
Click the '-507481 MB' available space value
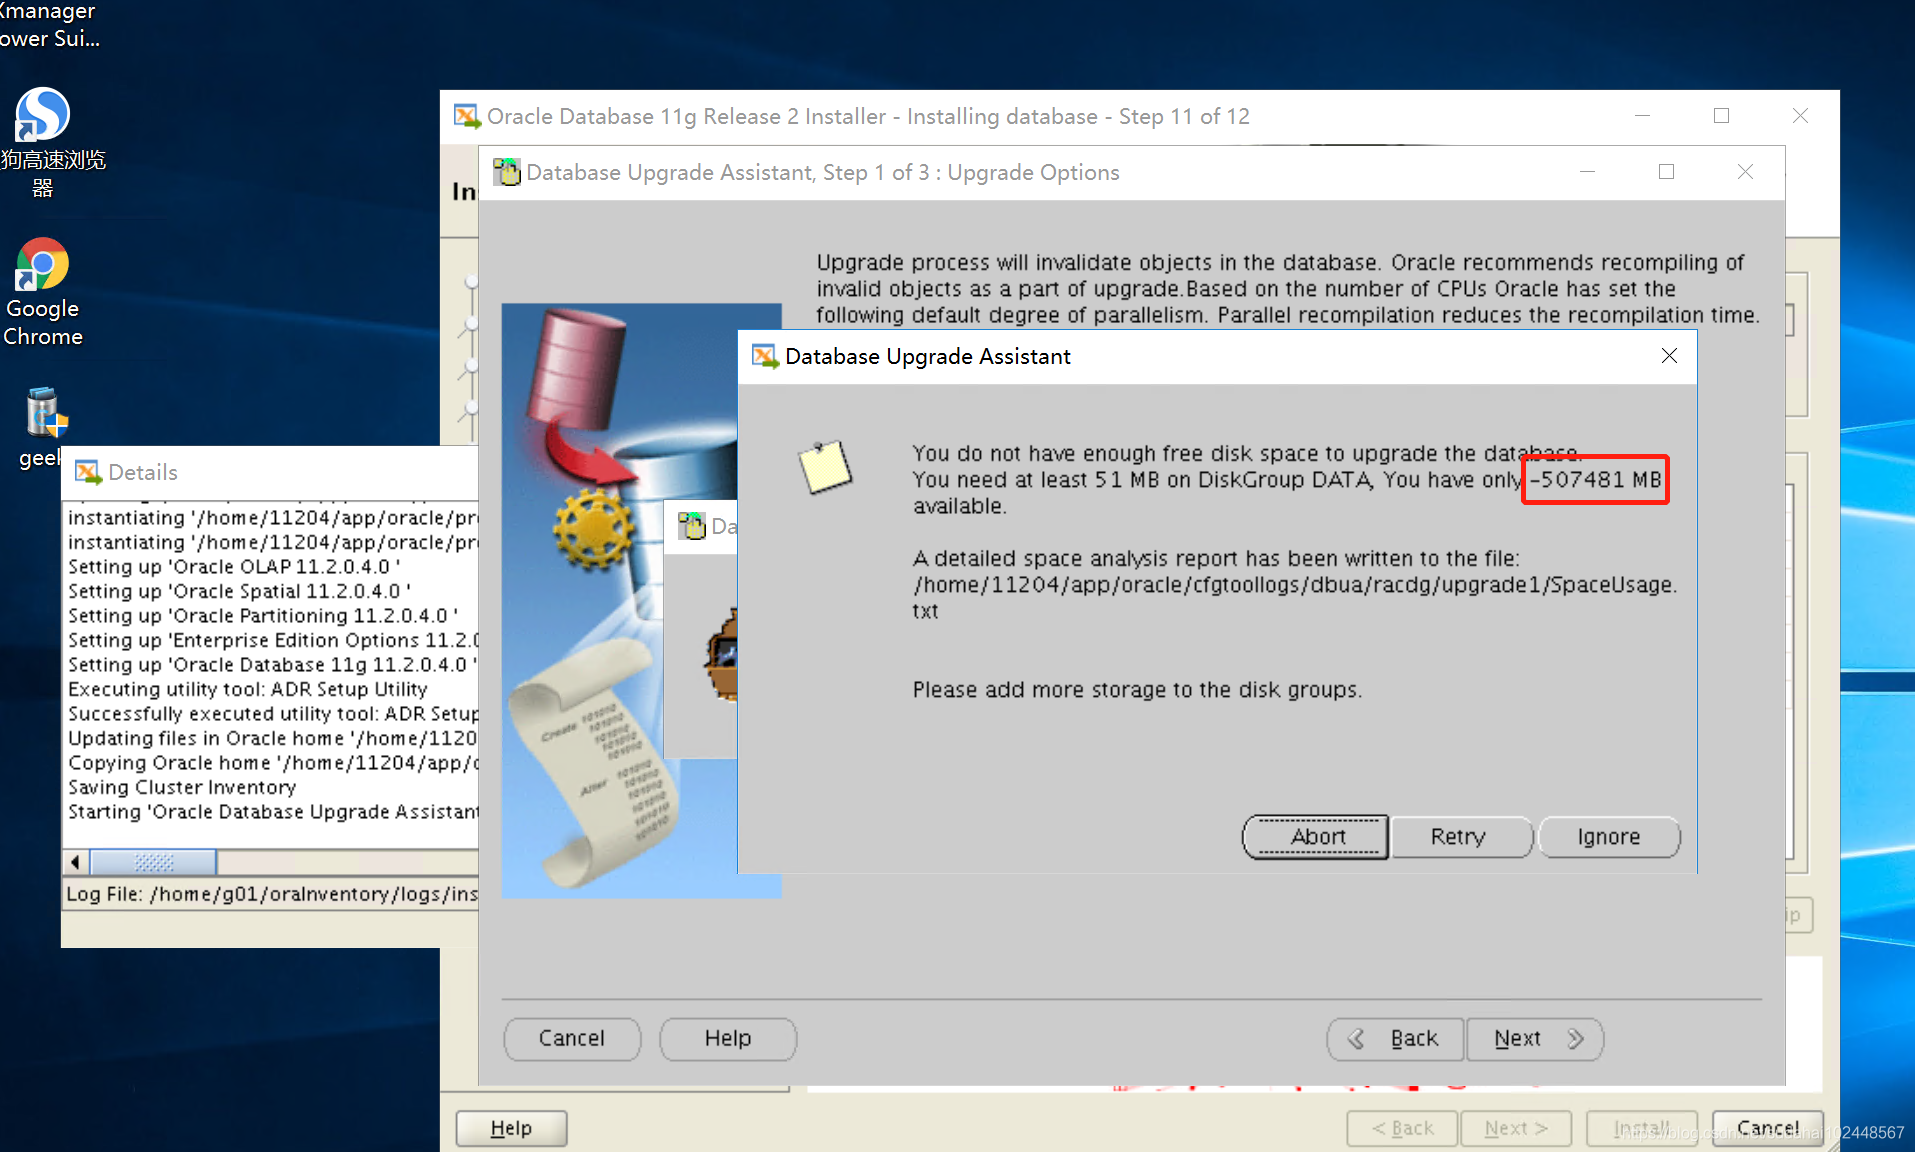point(1595,480)
